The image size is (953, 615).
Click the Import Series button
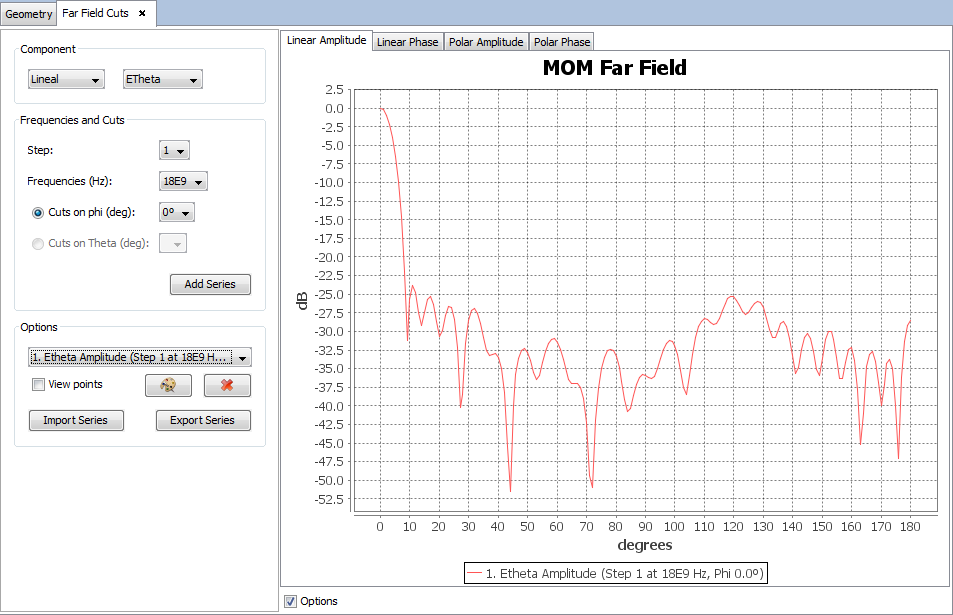point(76,421)
